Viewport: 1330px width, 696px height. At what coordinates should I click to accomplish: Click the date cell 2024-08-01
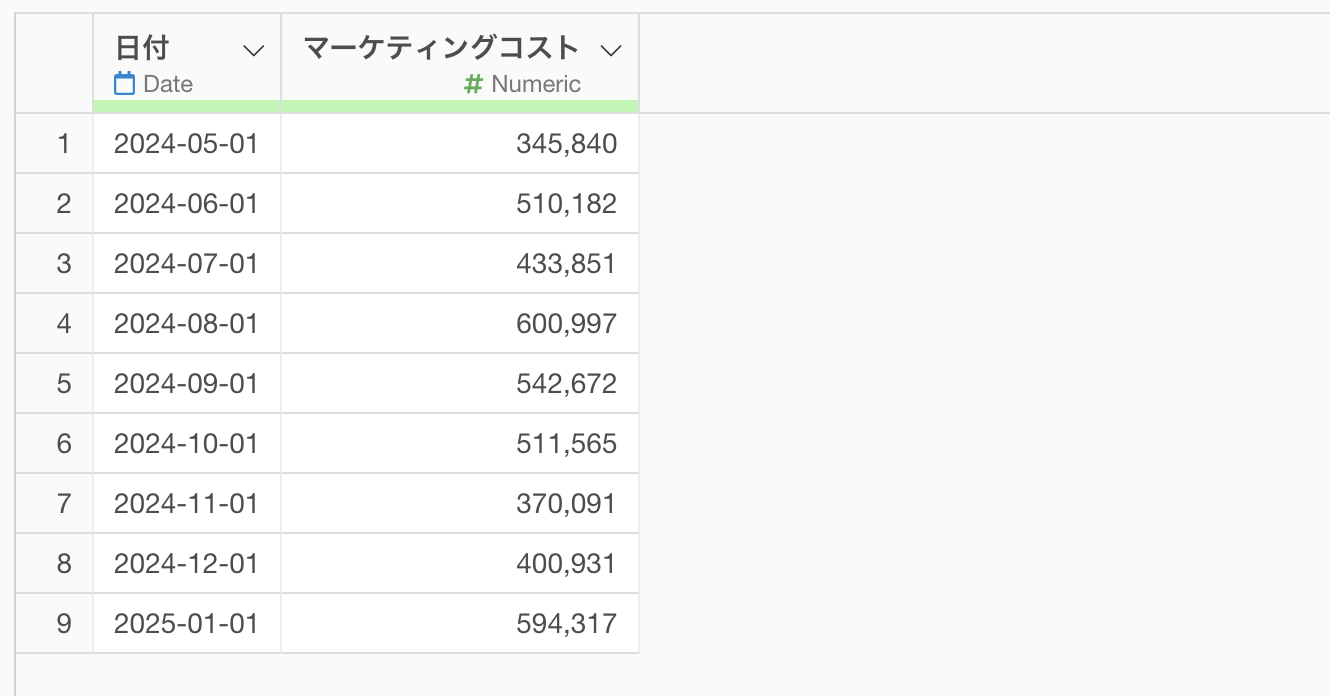[186, 324]
